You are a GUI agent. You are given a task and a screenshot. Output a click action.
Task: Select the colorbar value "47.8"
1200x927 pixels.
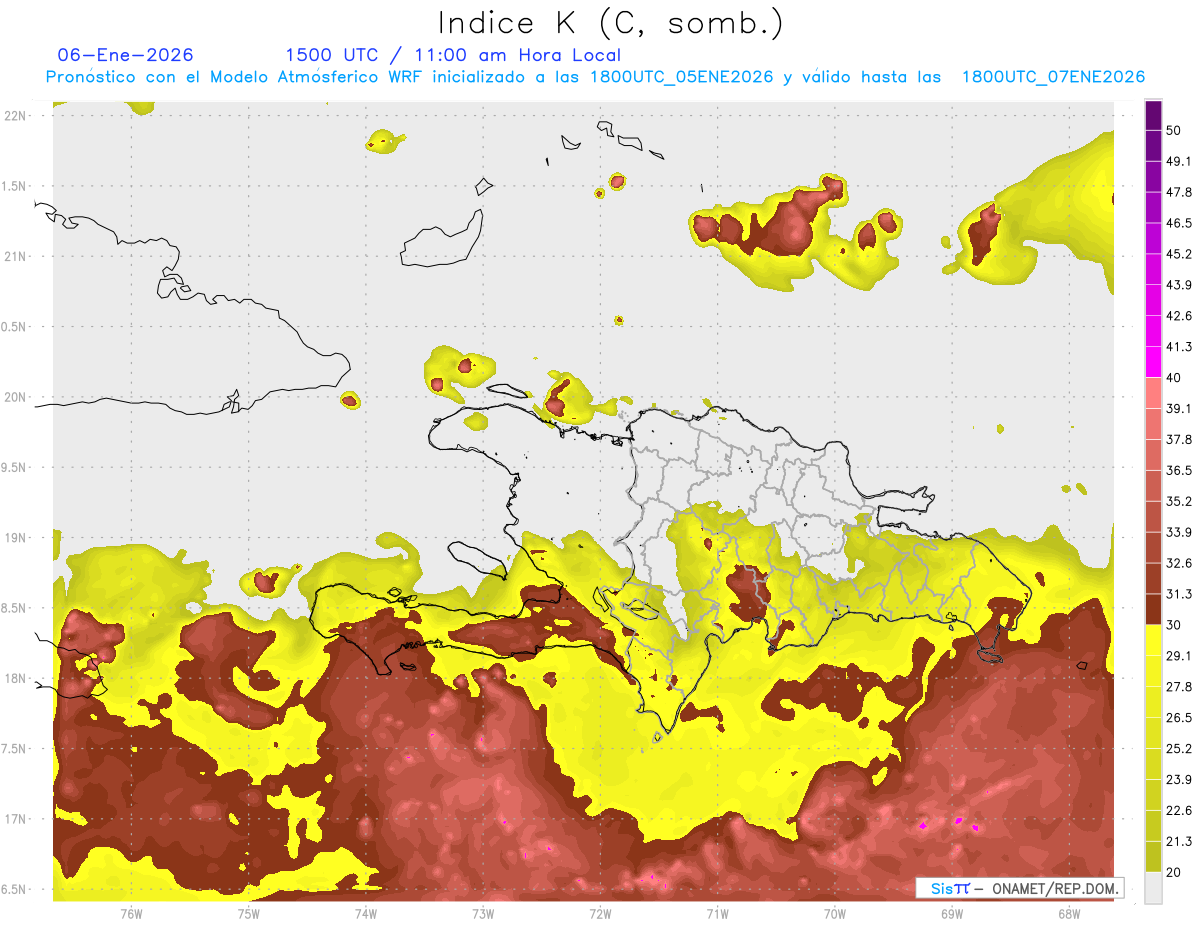click(x=1179, y=192)
